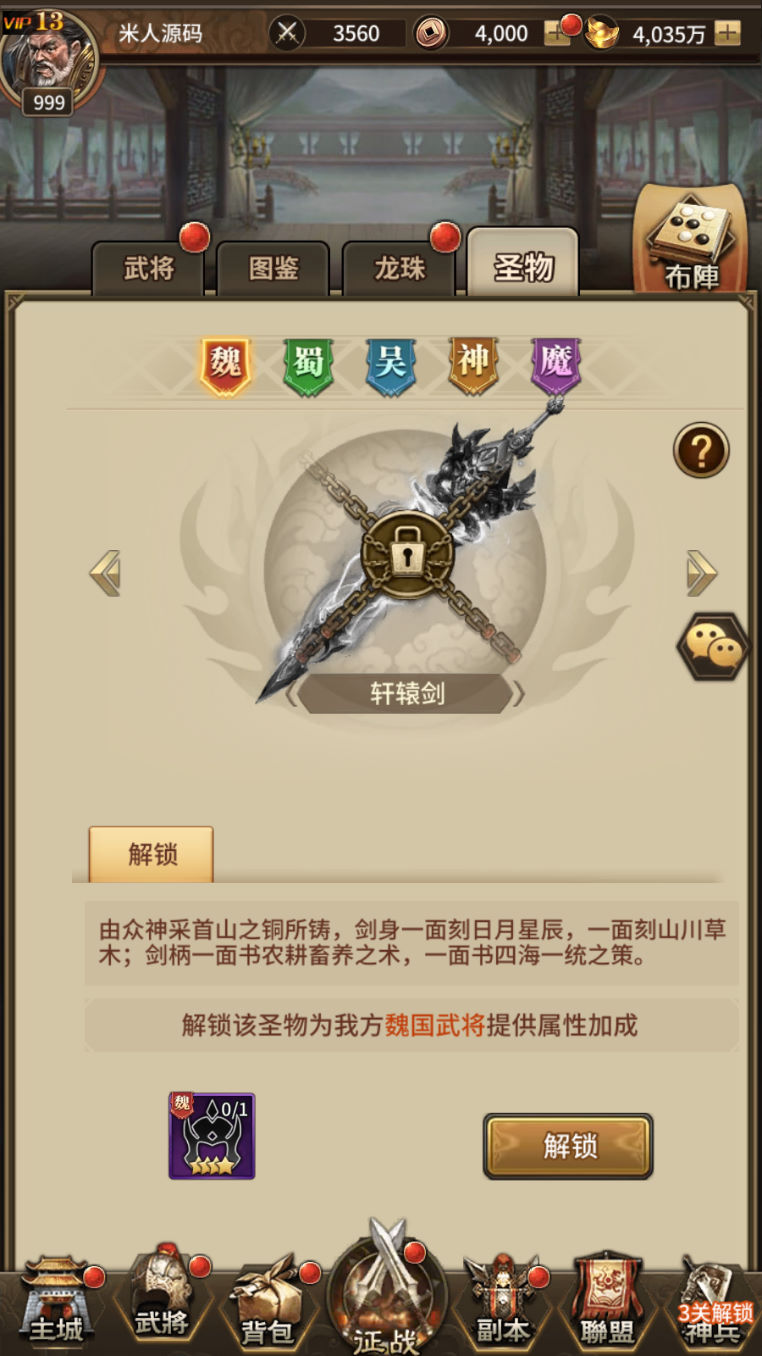
Task: Open the chat bubble icon
Action: (713, 647)
